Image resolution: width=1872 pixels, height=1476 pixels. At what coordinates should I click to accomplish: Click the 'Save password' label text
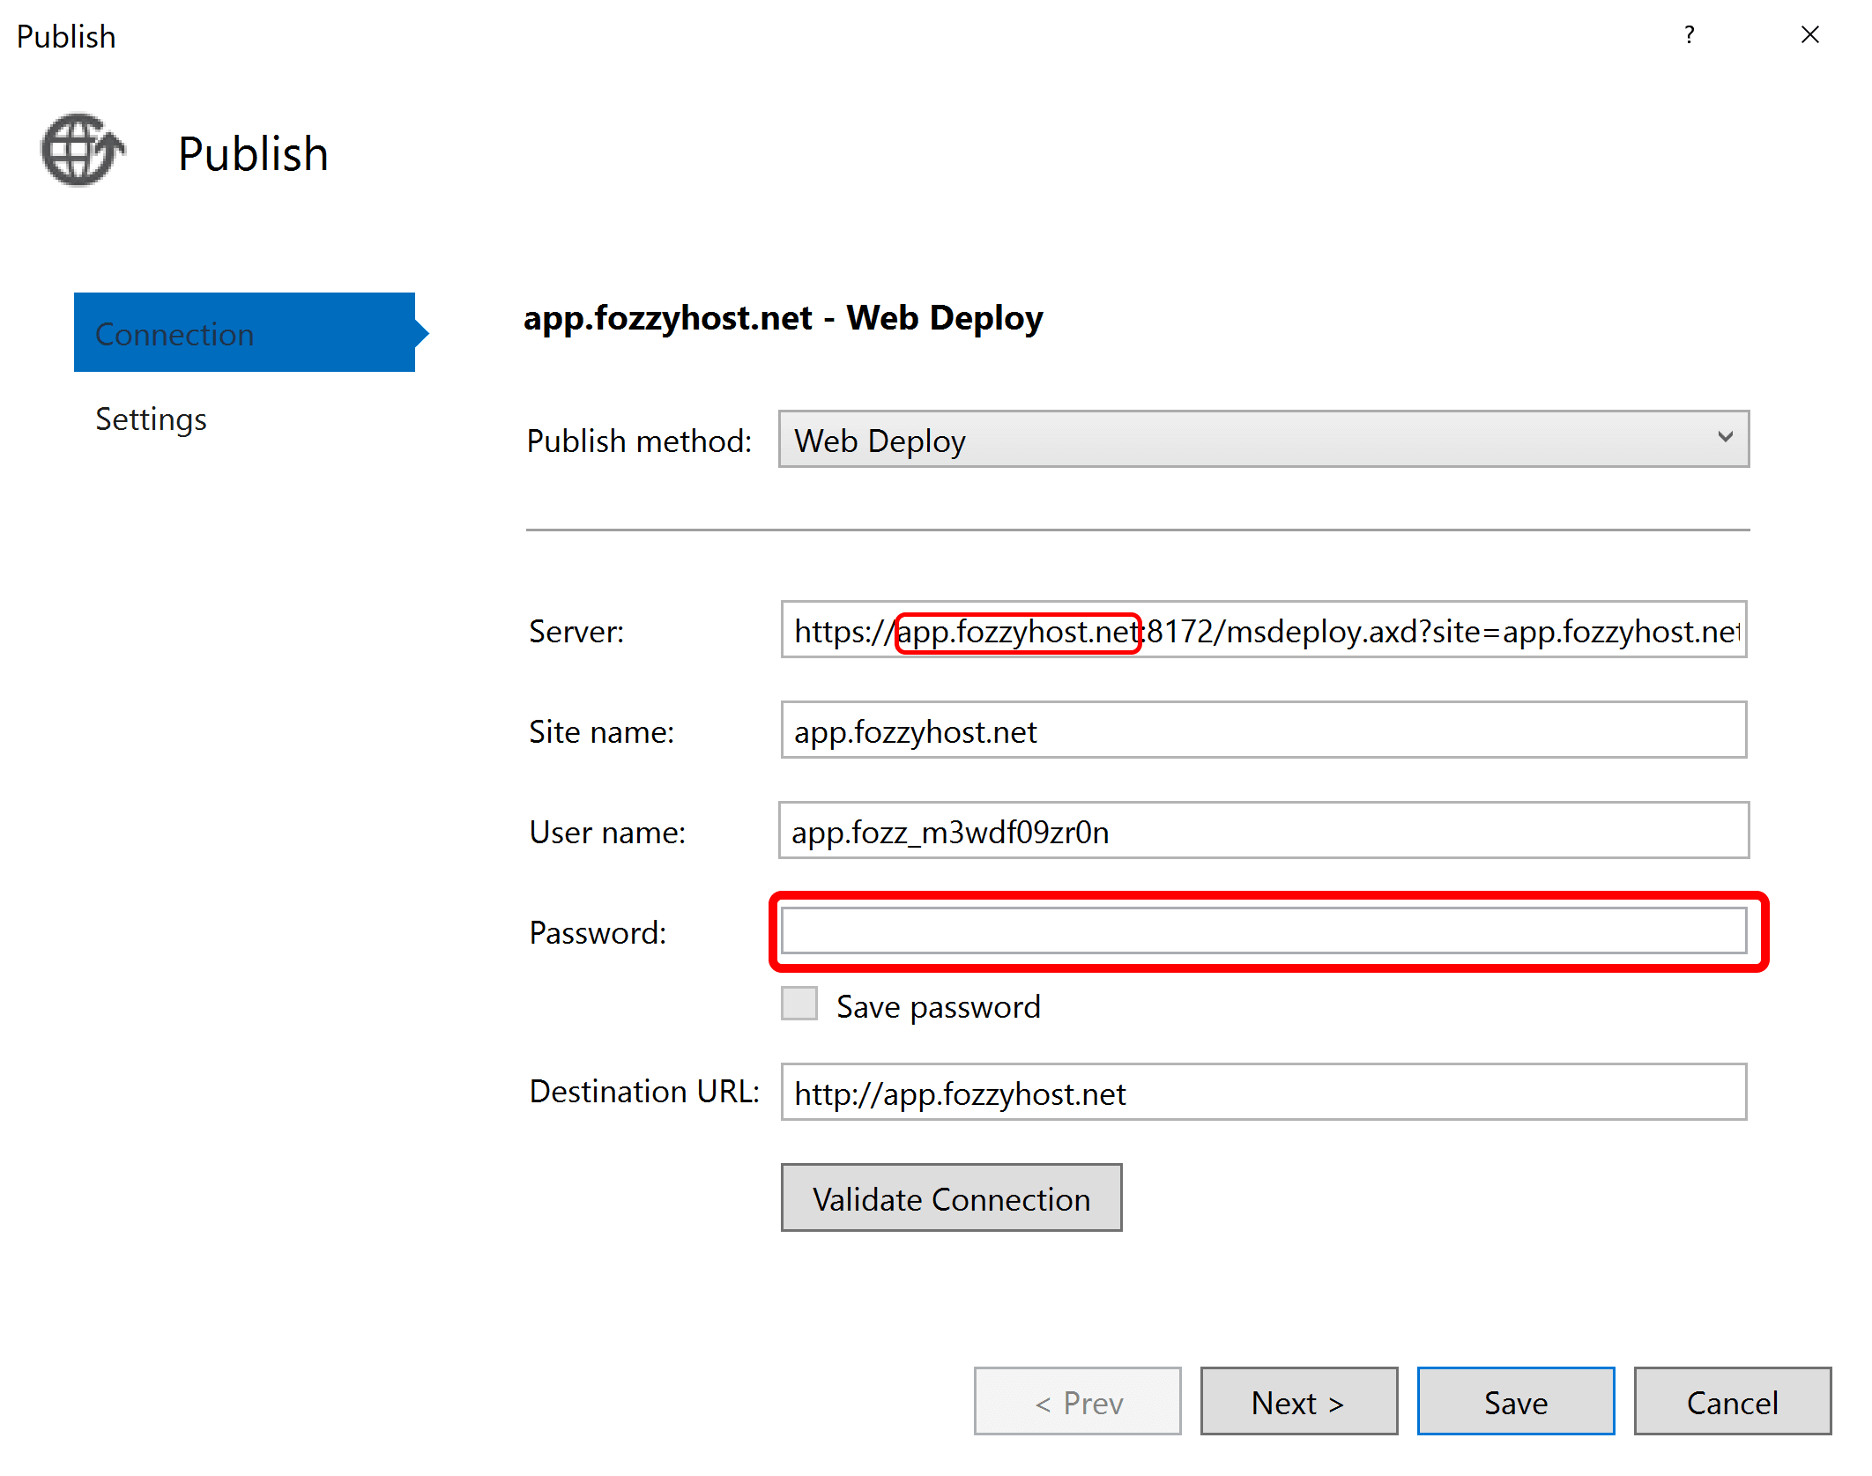click(x=938, y=1006)
